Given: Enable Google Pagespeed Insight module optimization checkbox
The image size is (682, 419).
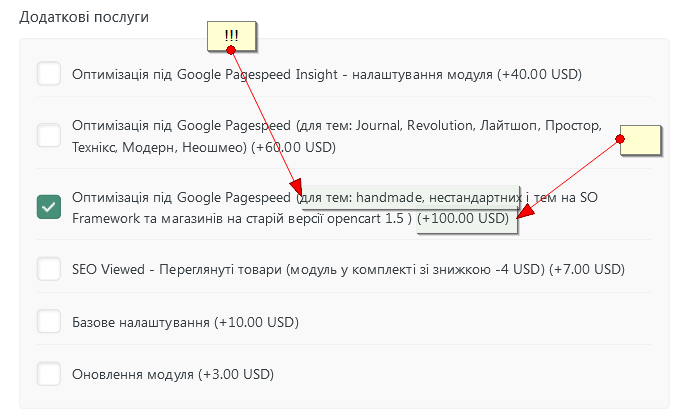Looking at the screenshot, I should (48, 74).
